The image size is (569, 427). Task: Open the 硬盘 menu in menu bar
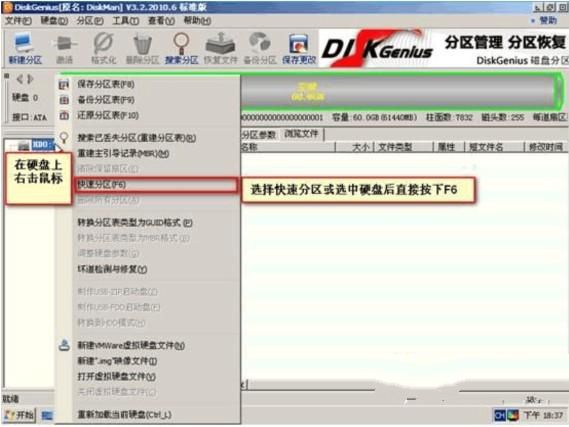[54, 20]
